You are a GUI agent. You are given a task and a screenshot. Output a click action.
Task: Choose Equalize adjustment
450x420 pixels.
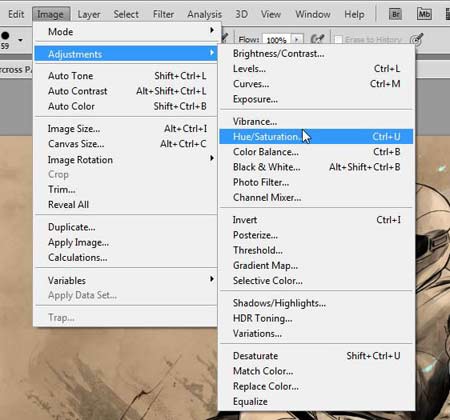pyautogui.click(x=316, y=402)
